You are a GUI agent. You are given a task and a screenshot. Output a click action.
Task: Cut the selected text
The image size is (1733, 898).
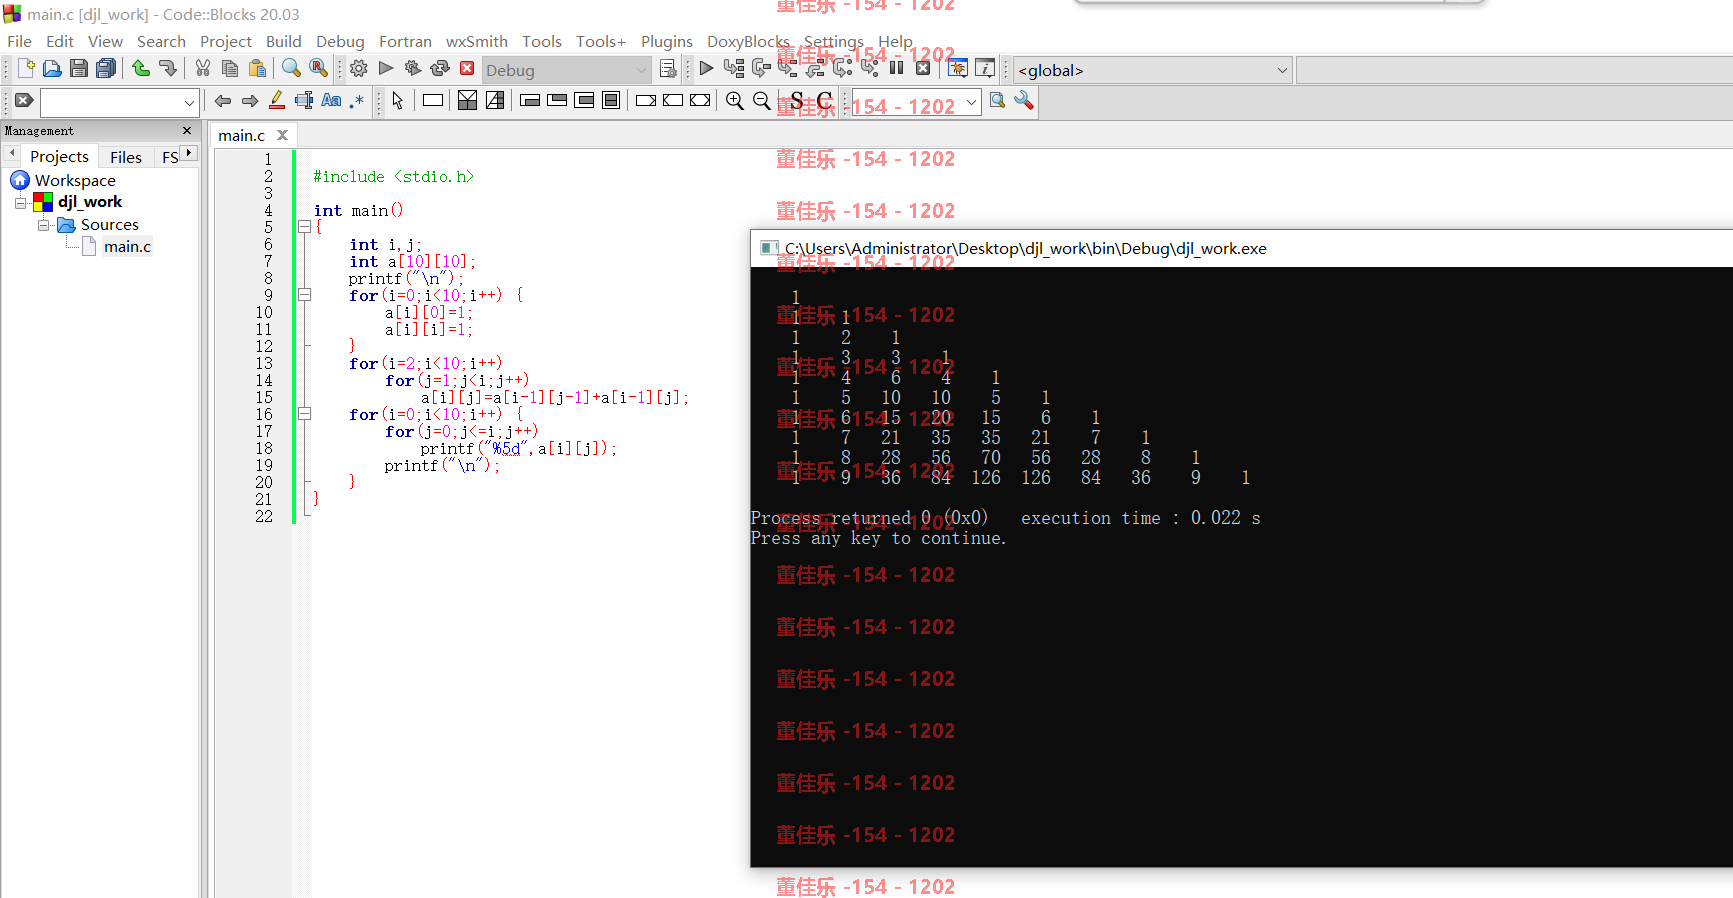click(x=203, y=68)
